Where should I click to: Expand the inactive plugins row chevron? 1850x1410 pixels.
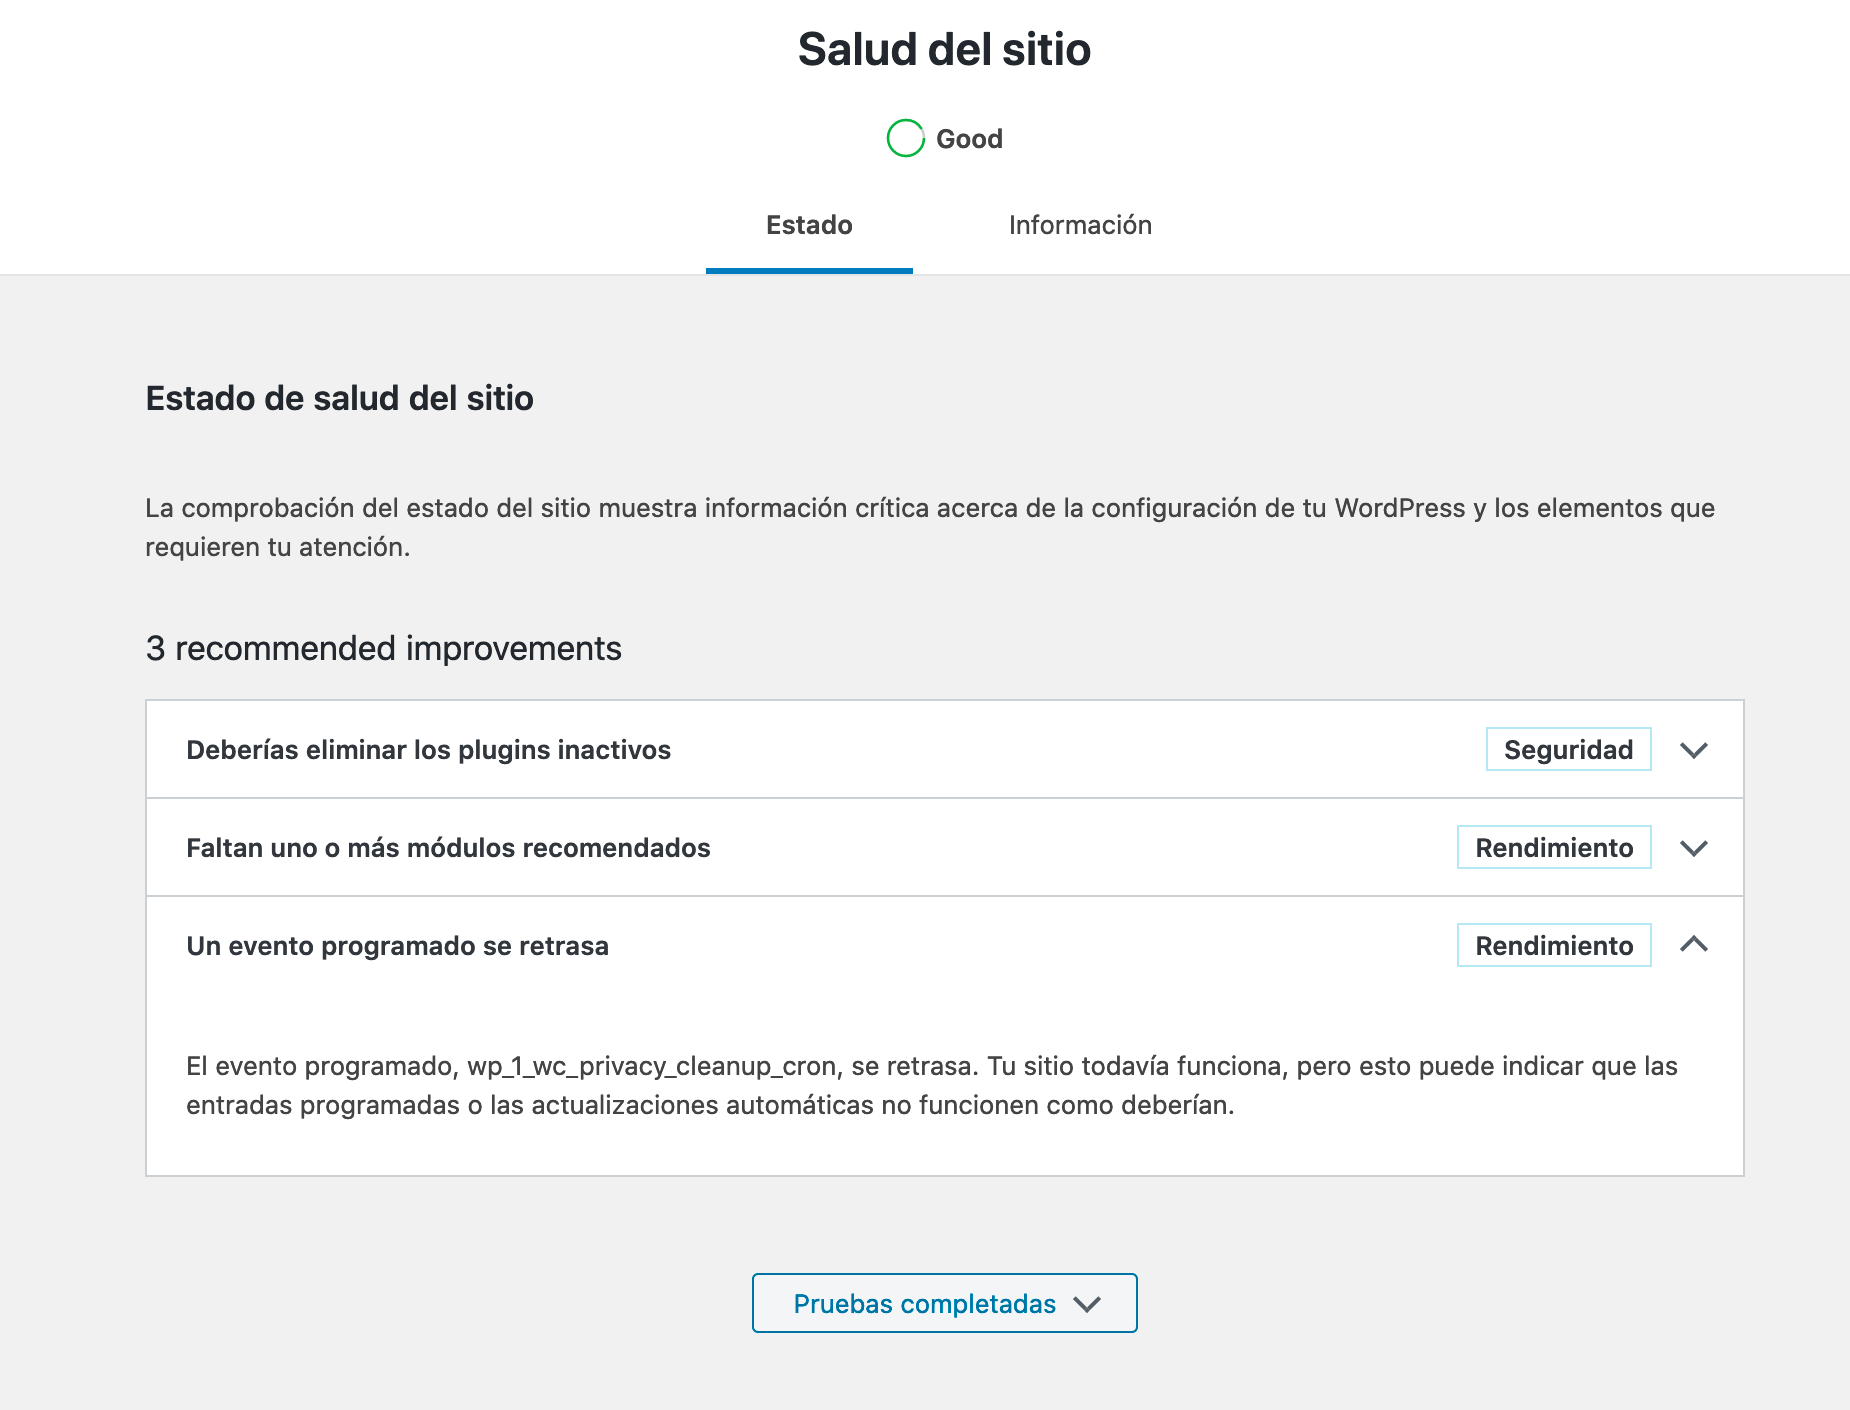pyautogui.click(x=1693, y=750)
